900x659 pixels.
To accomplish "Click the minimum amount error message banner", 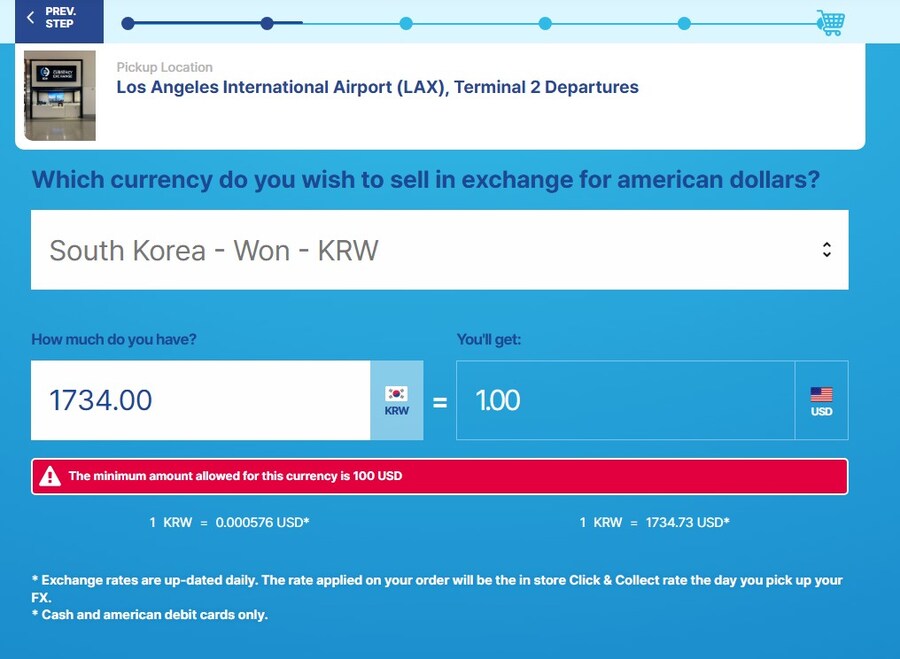I will click(x=439, y=476).
